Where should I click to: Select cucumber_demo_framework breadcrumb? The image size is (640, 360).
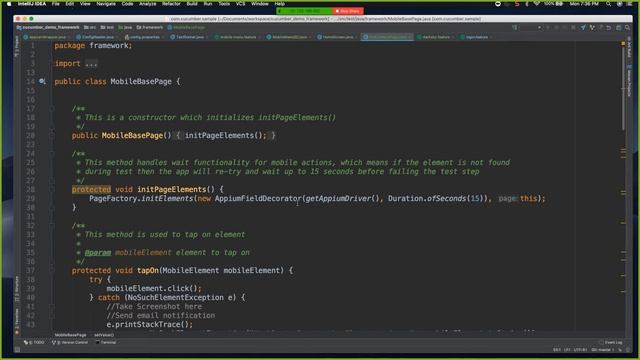[x=48, y=27]
